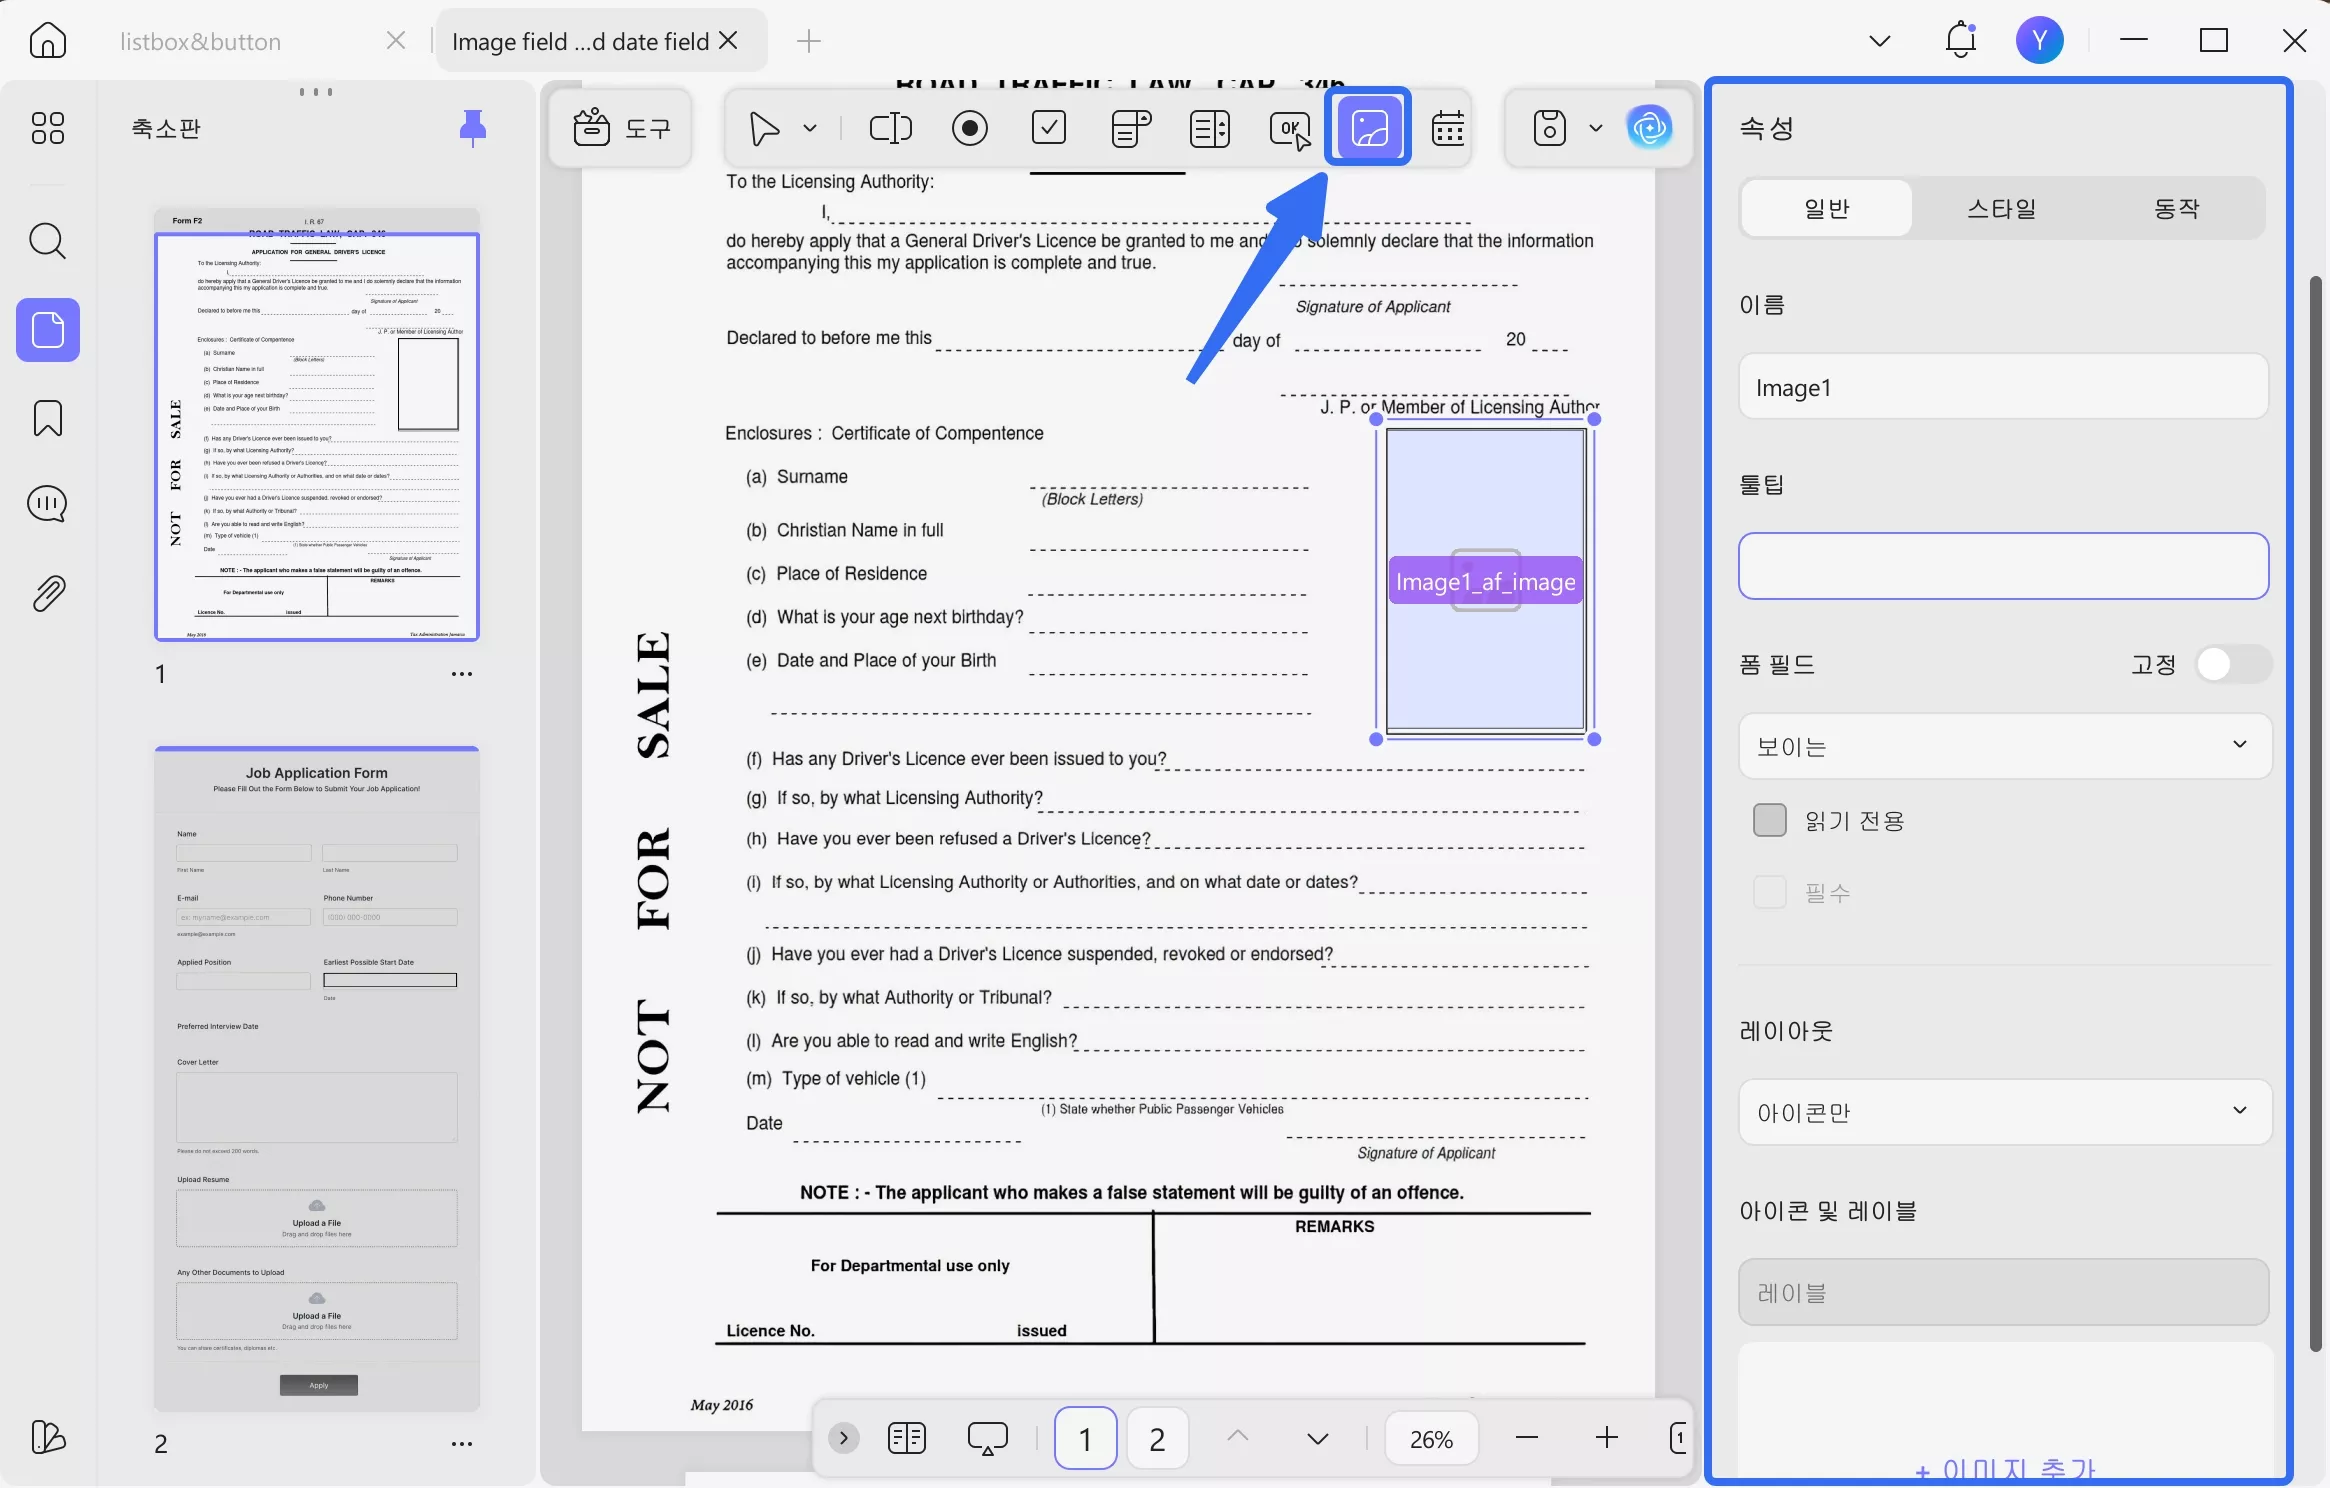Check the 읽기 전용 checkbox
Image resolution: width=2330 pixels, height=1488 pixels.
[1769, 820]
